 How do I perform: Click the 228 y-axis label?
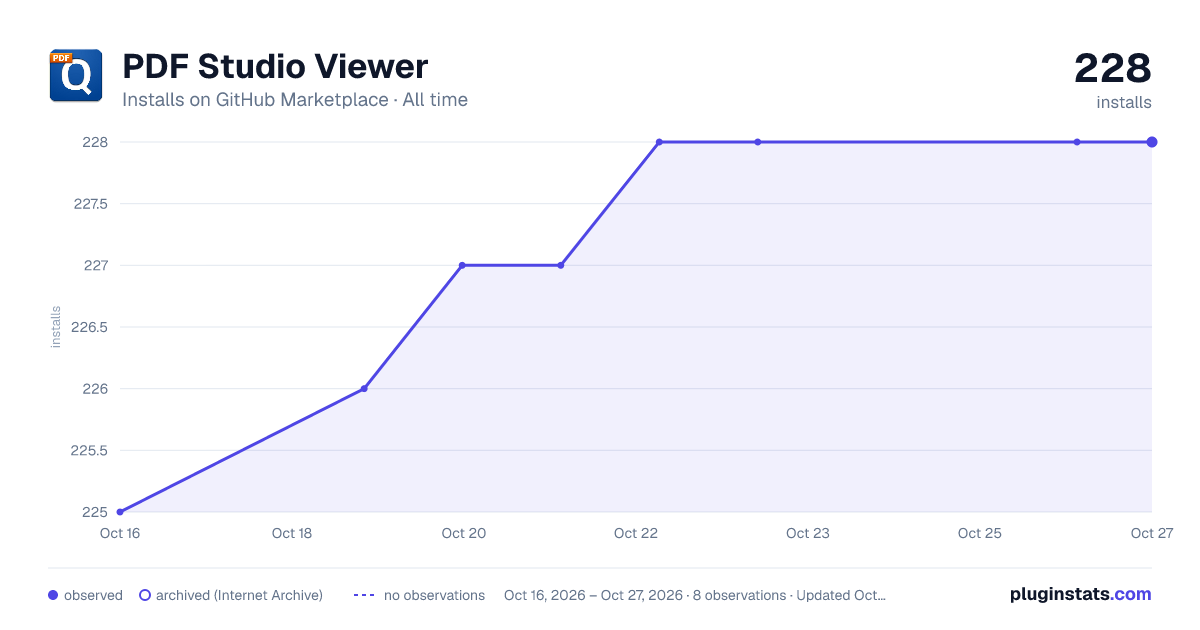click(95, 142)
